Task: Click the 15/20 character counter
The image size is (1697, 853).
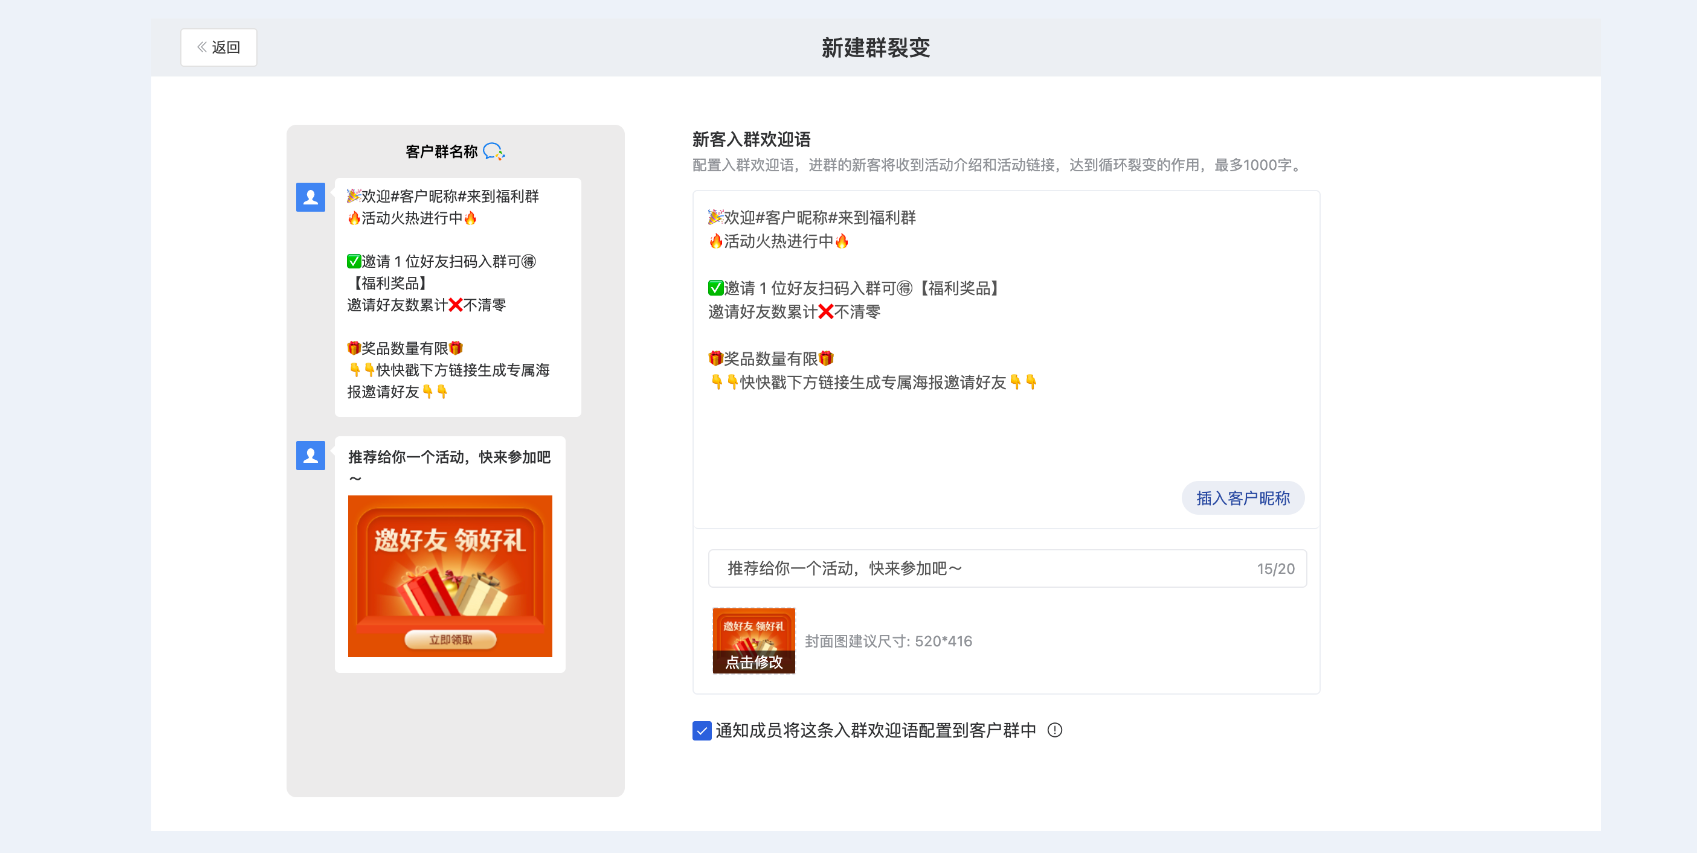Action: pos(1276,569)
